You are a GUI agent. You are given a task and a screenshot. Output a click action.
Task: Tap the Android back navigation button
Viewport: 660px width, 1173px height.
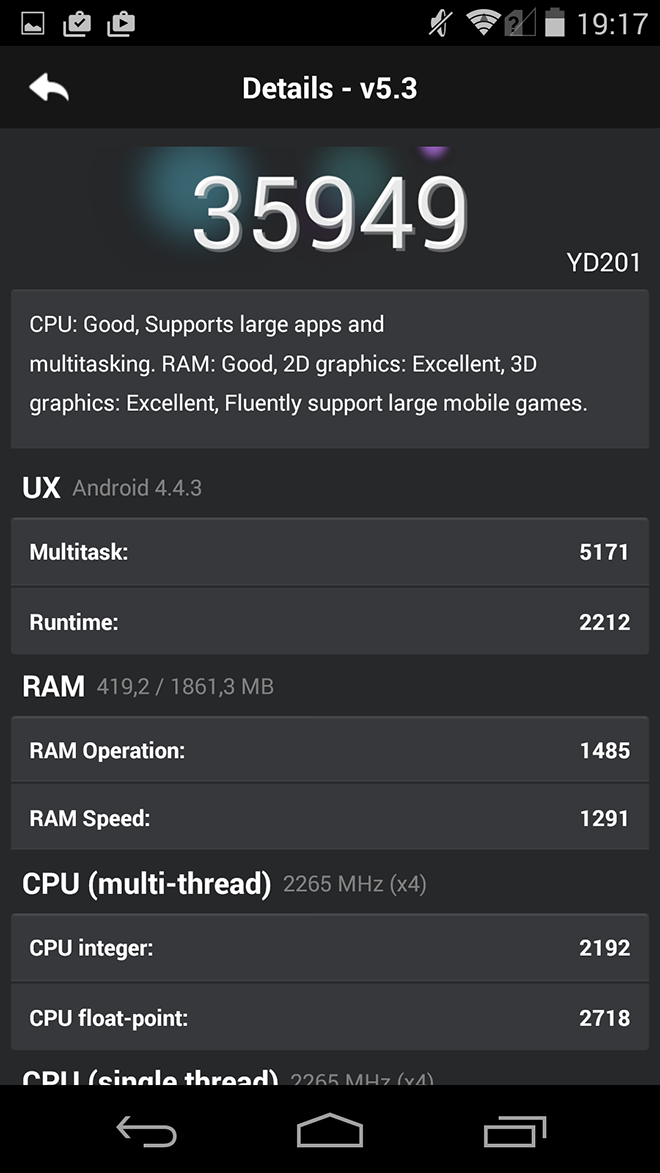click(x=147, y=1130)
